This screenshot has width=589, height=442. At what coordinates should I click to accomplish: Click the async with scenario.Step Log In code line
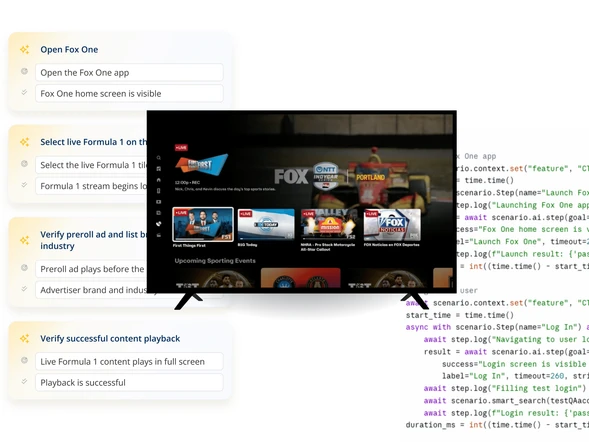[497, 327]
